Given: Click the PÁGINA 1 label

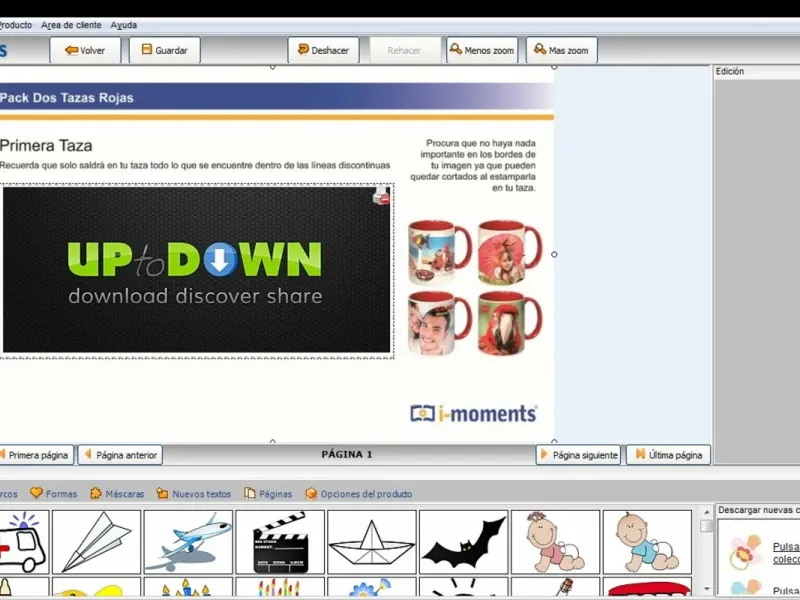Looking at the screenshot, I should [x=347, y=454].
